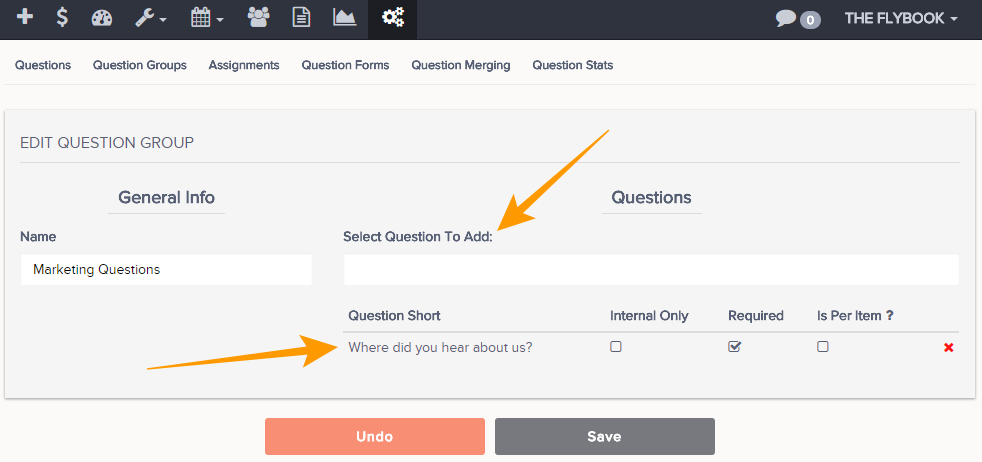The height and width of the screenshot is (462, 982).
Task: Click 'Where did you hear about us?' text
Action: click(x=440, y=347)
